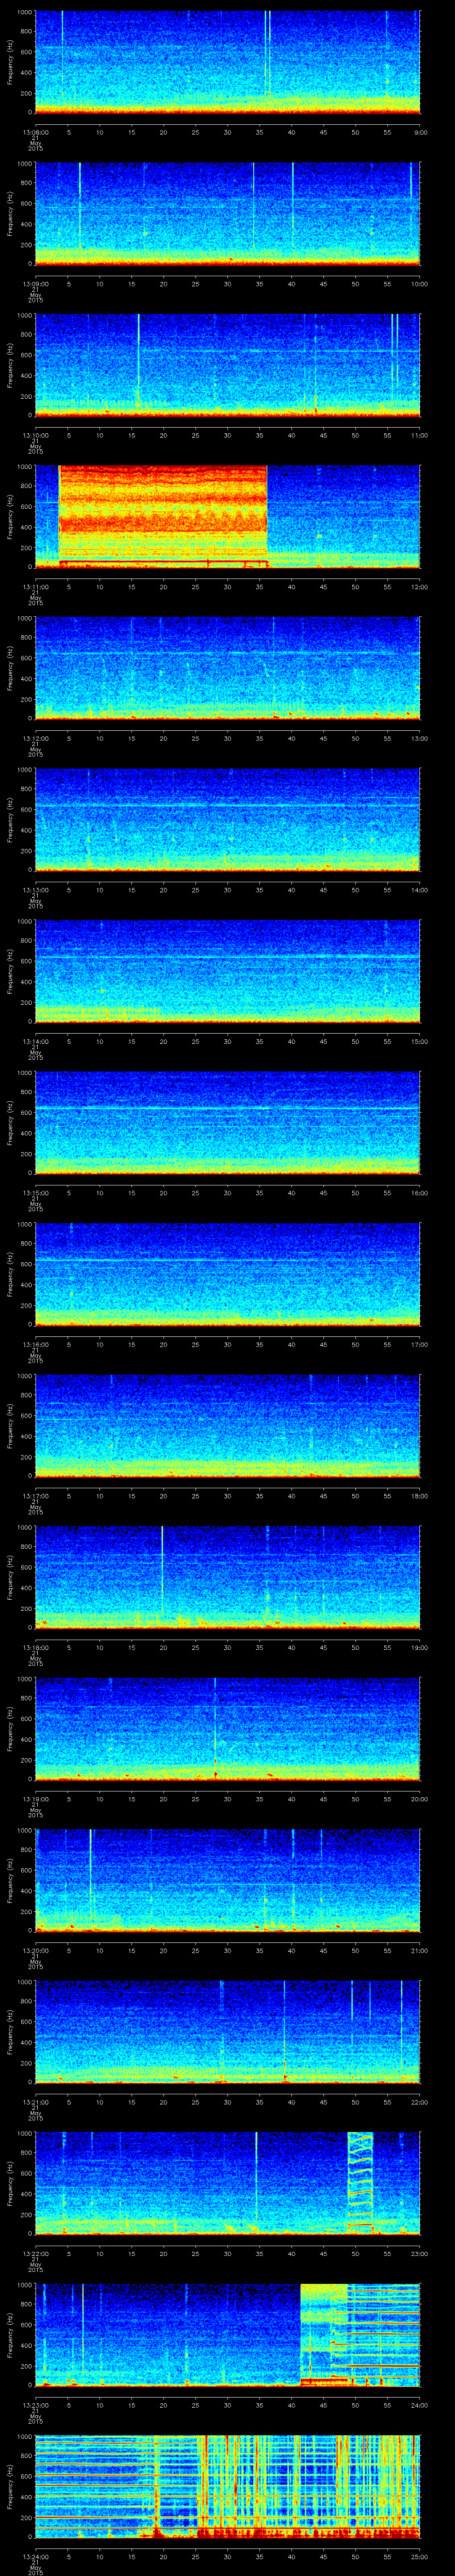Screen dimensions: 455x2576
Task: Click the "13:13:00" start time label
Action: tap(35, 890)
